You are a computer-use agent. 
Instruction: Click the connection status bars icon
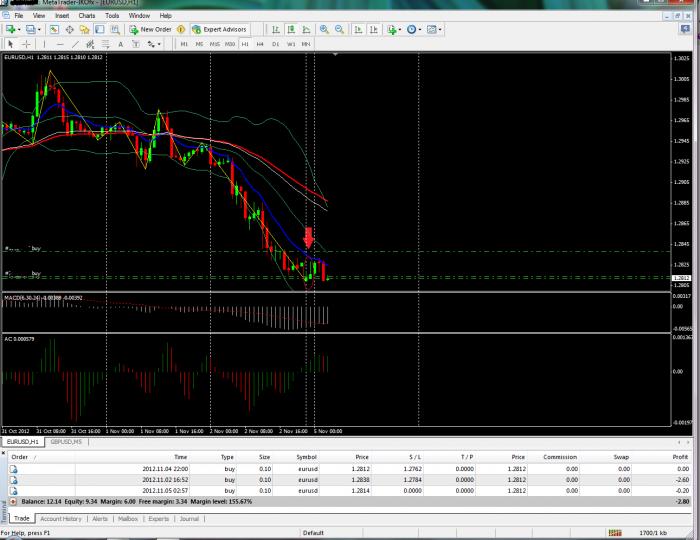(615, 533)
